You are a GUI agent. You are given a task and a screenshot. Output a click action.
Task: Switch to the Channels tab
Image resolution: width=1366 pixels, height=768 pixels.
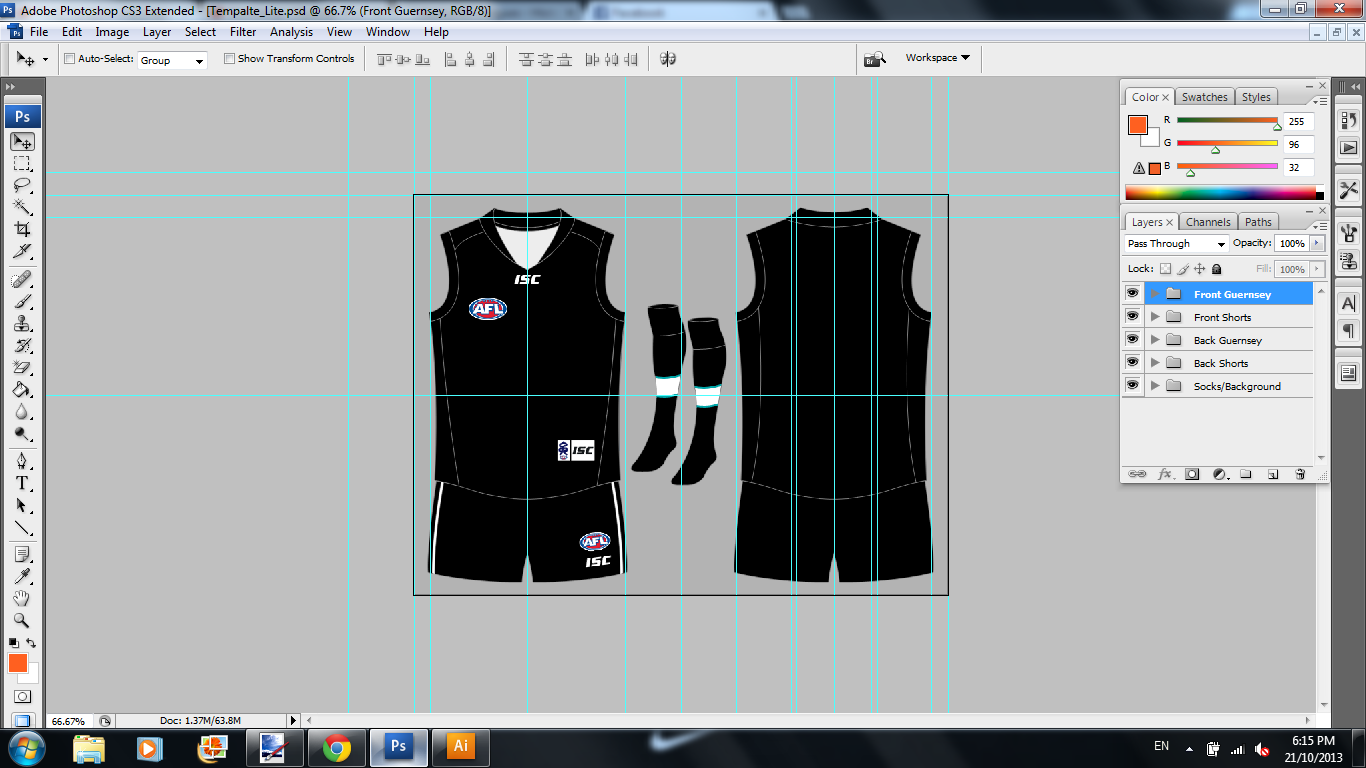click(1208, 222)
